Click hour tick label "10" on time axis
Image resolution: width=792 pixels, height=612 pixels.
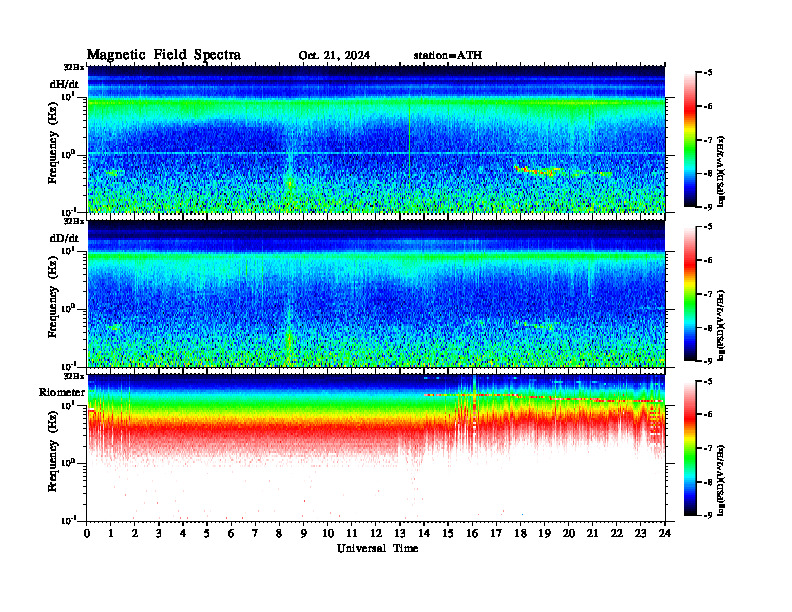328,534
